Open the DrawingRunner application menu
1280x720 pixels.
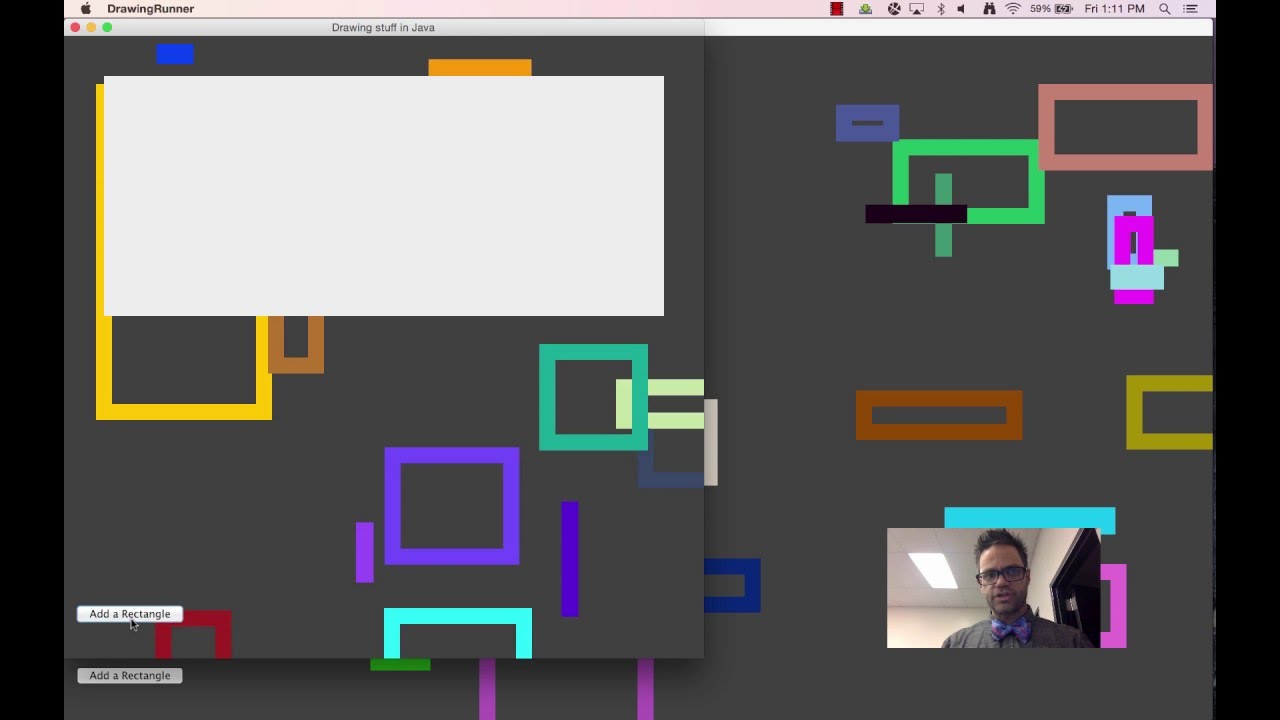click(151, 9)
